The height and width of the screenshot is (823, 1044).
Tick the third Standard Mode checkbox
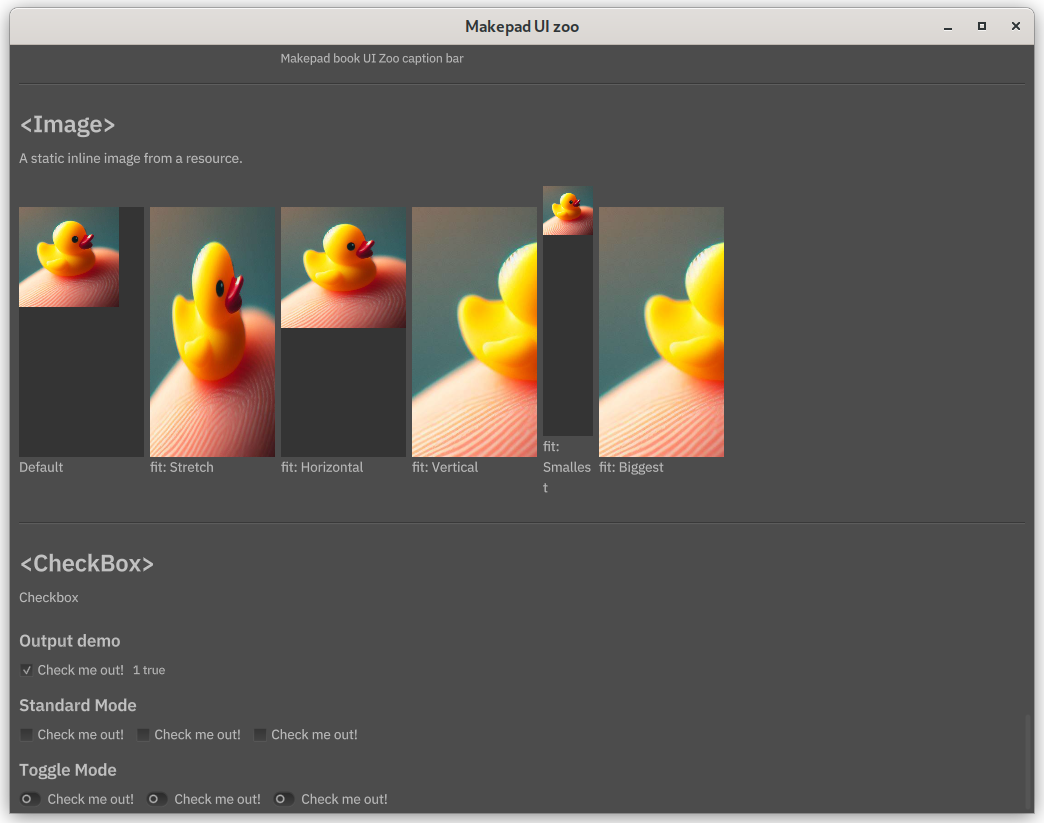tap(260, 735)
